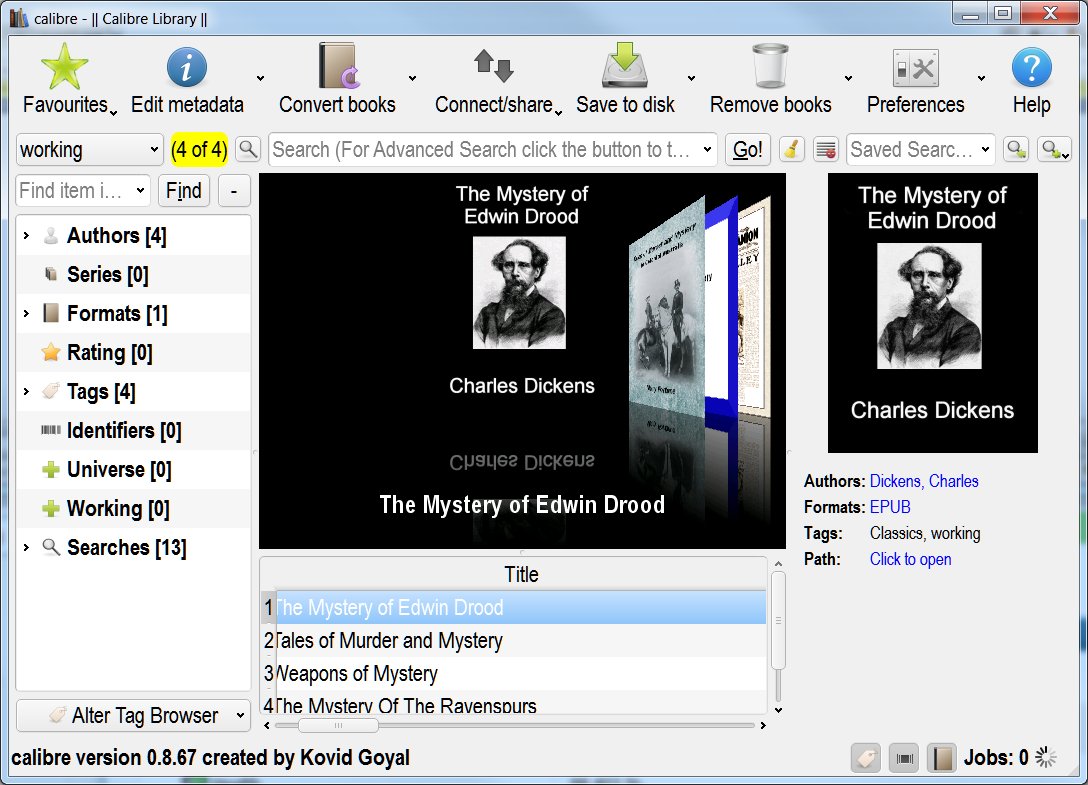
Task: Select 'The Mystery of Edwin Drood' row
Action: coord(521,607)
